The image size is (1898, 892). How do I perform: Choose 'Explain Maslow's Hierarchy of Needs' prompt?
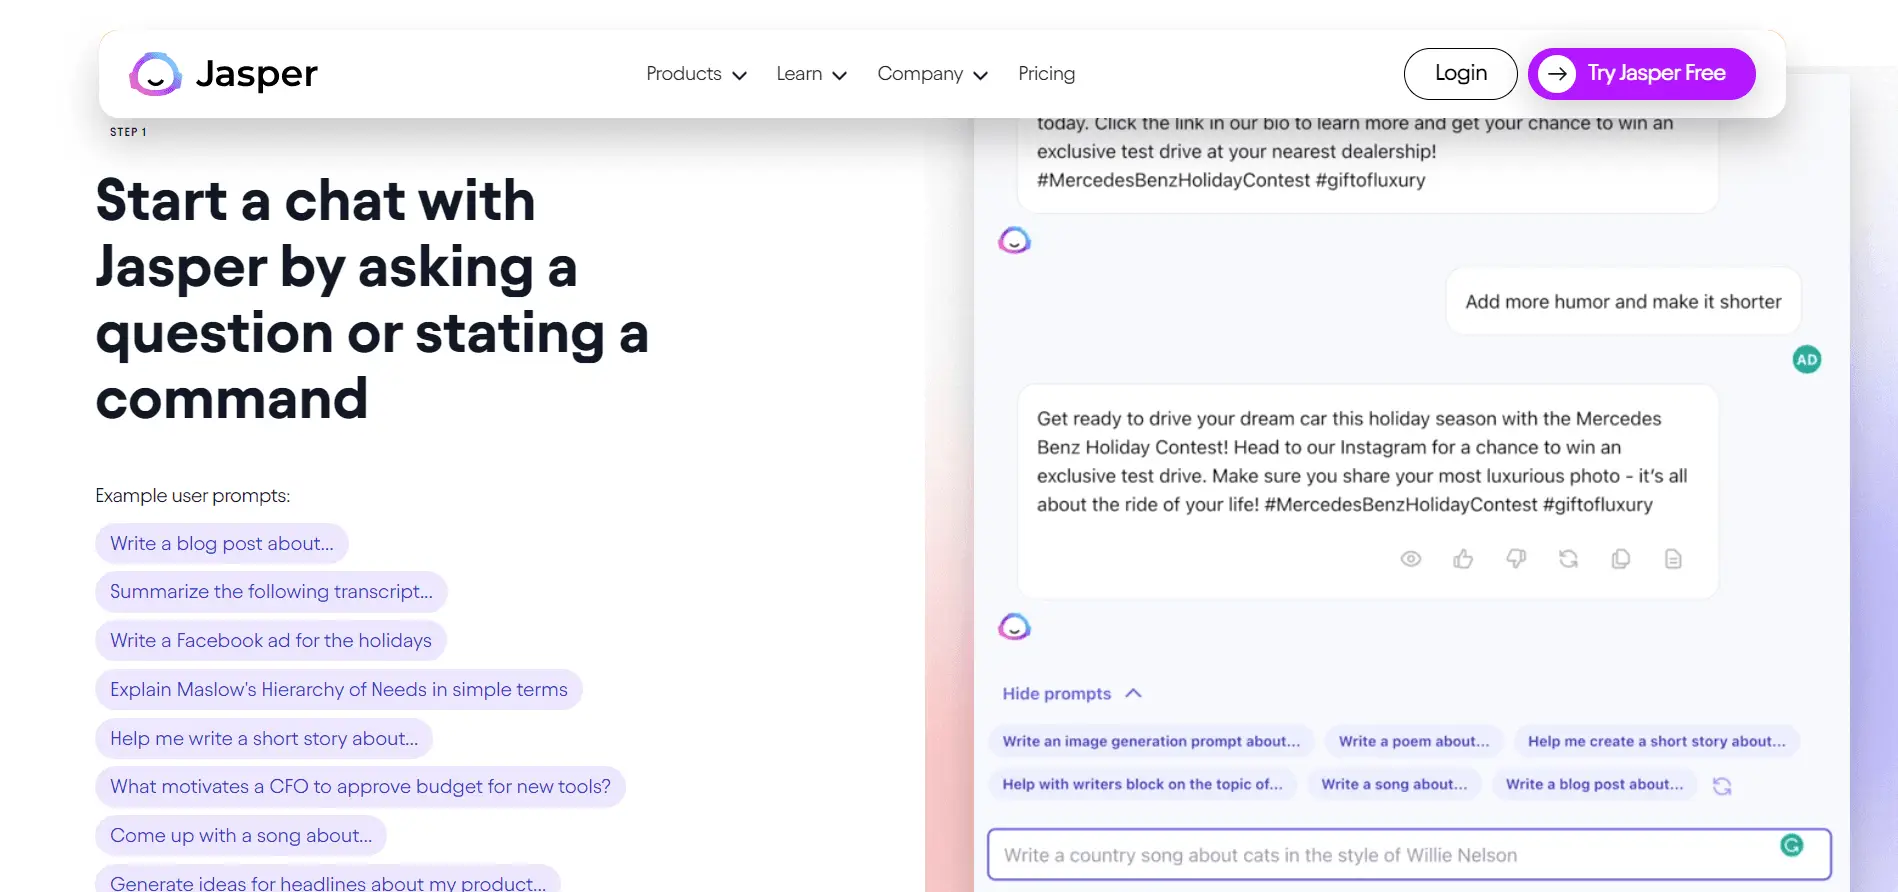[339, 689]
